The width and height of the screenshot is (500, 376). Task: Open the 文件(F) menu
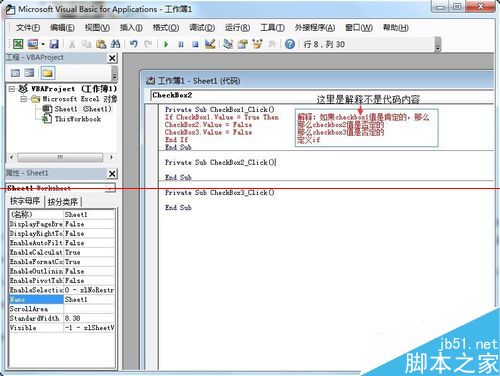click(28, 28)
